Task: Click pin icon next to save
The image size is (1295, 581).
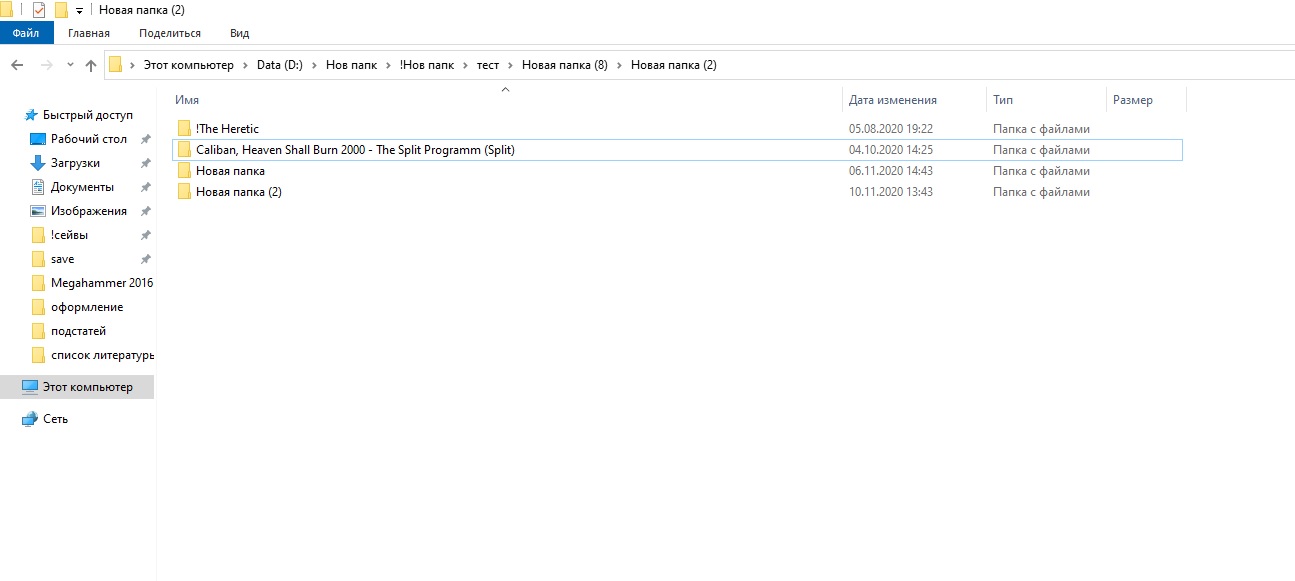Action: click(145, 259)
